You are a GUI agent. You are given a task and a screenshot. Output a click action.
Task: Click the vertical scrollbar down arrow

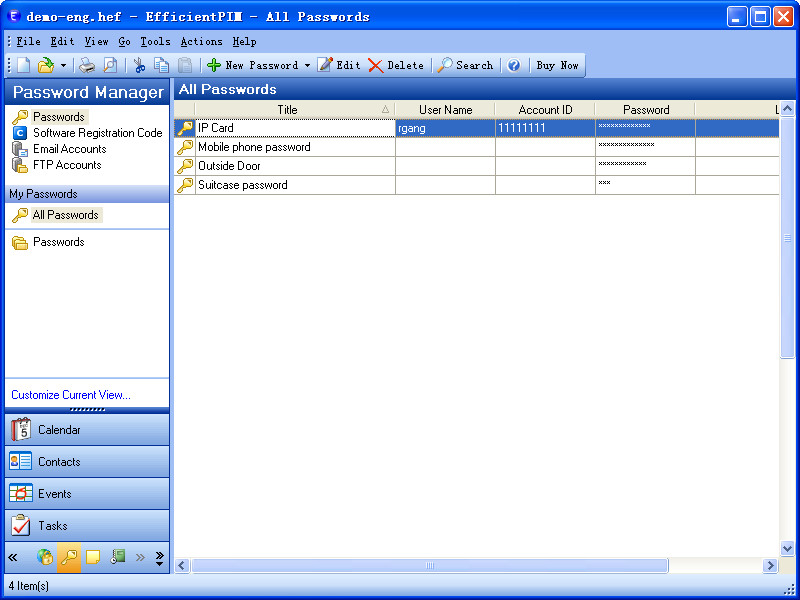pyautogui.click(x=787, y=548)
